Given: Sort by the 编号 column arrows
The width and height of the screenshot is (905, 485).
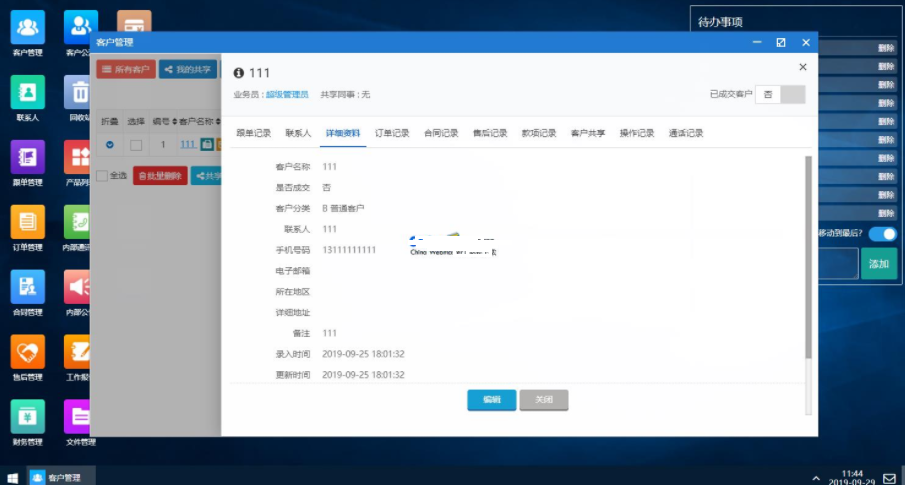Looking at the screenshot, I should (173, 122).
